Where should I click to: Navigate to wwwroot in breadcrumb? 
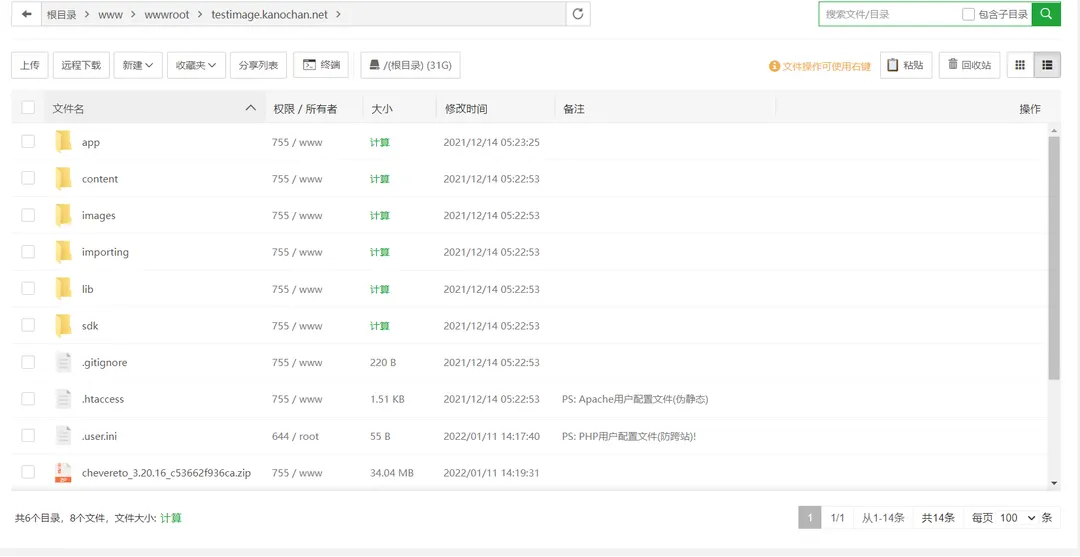[x=167, y=14]
